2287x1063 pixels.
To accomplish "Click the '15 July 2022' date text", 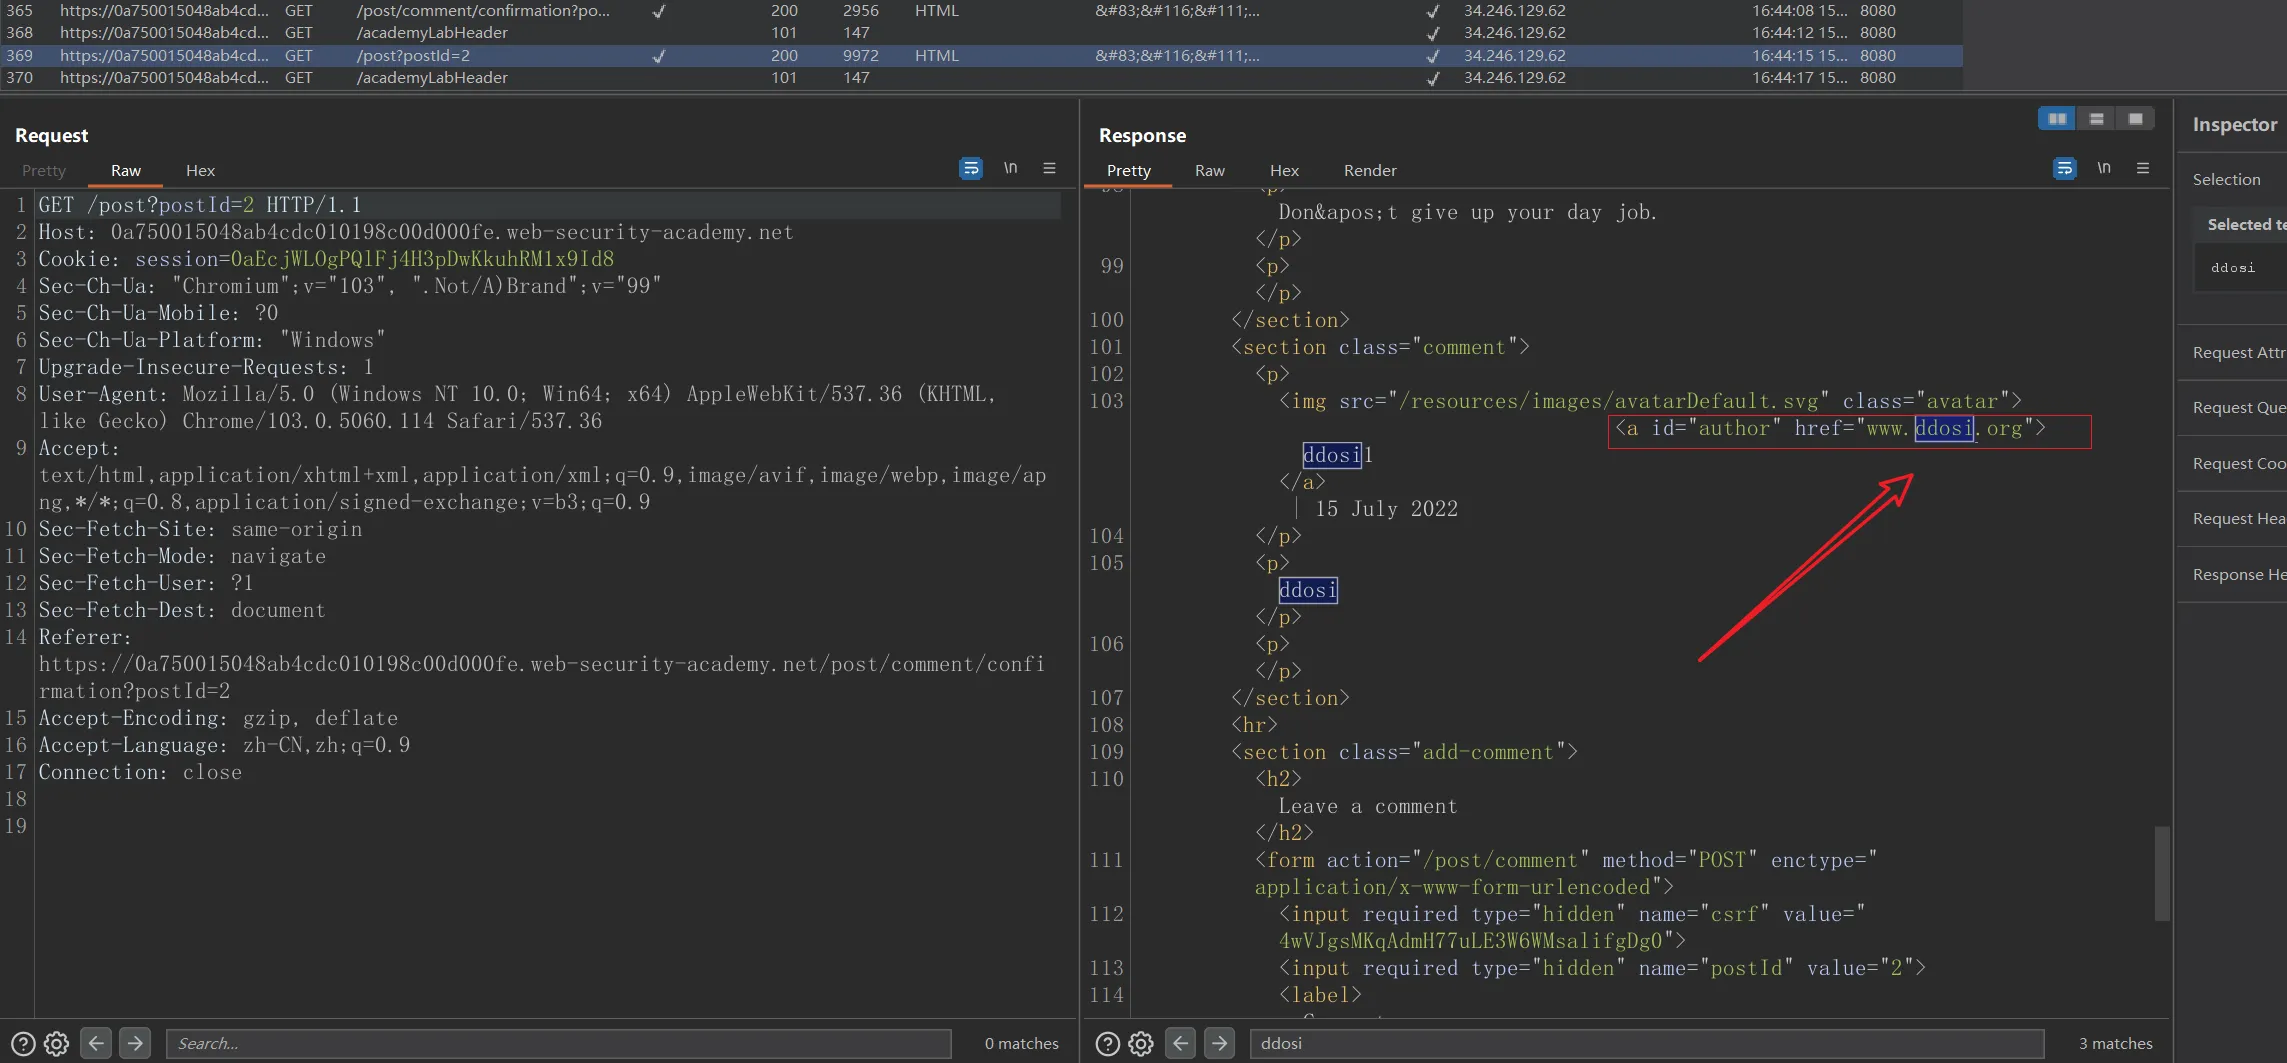I will pyautogui.click(x=1387, y=509).
